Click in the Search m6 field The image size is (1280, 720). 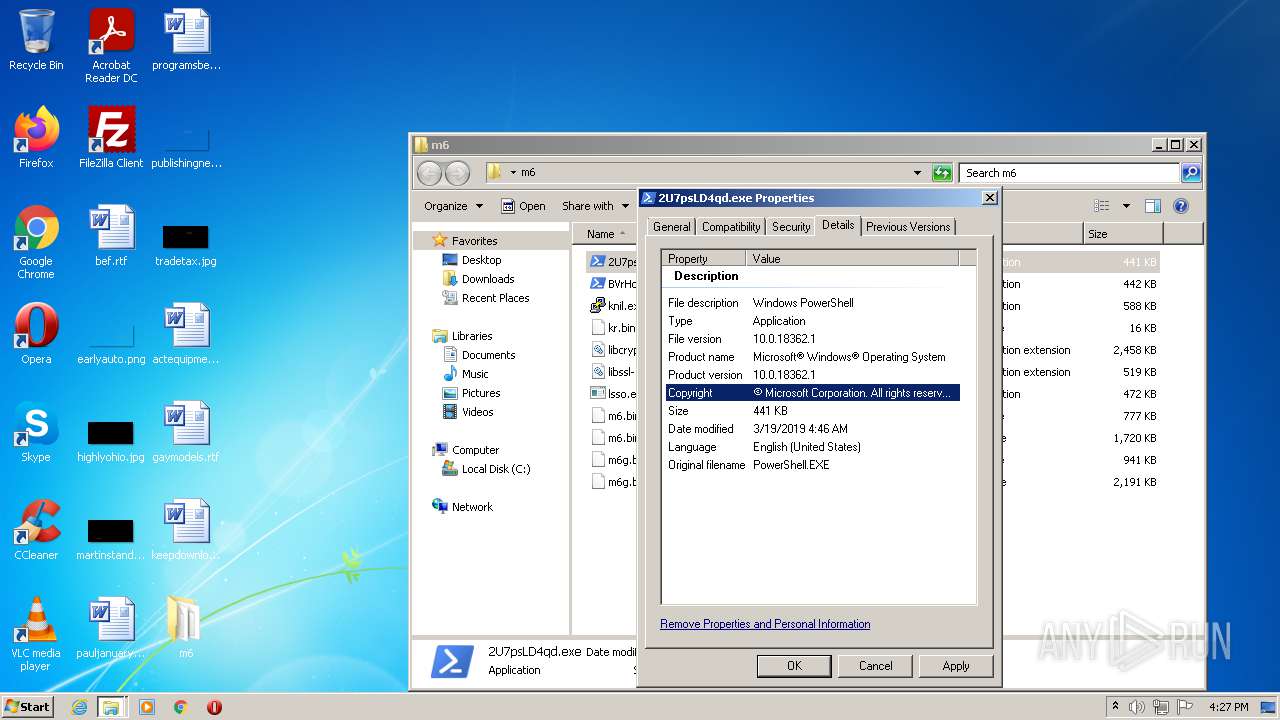[x=1069, y=173]
